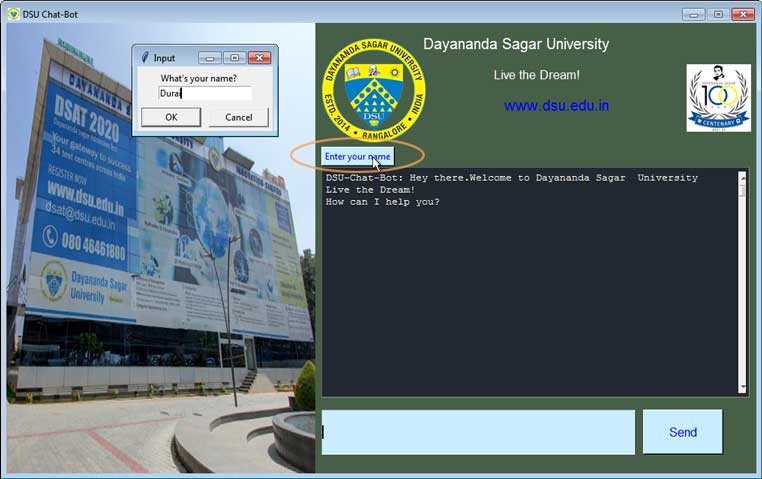Close the DSU Chat-Bot window
The height and width of the screenshot is (479, 762).
tap(743, 14)
